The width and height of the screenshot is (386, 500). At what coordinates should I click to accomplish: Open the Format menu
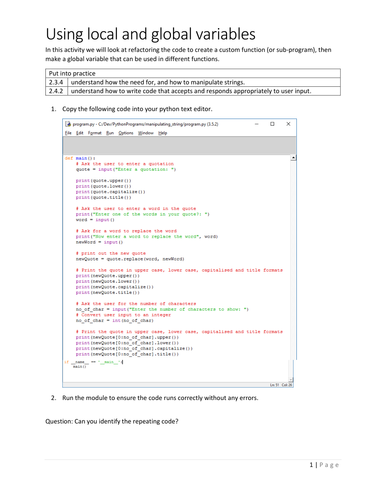[95, 133]
